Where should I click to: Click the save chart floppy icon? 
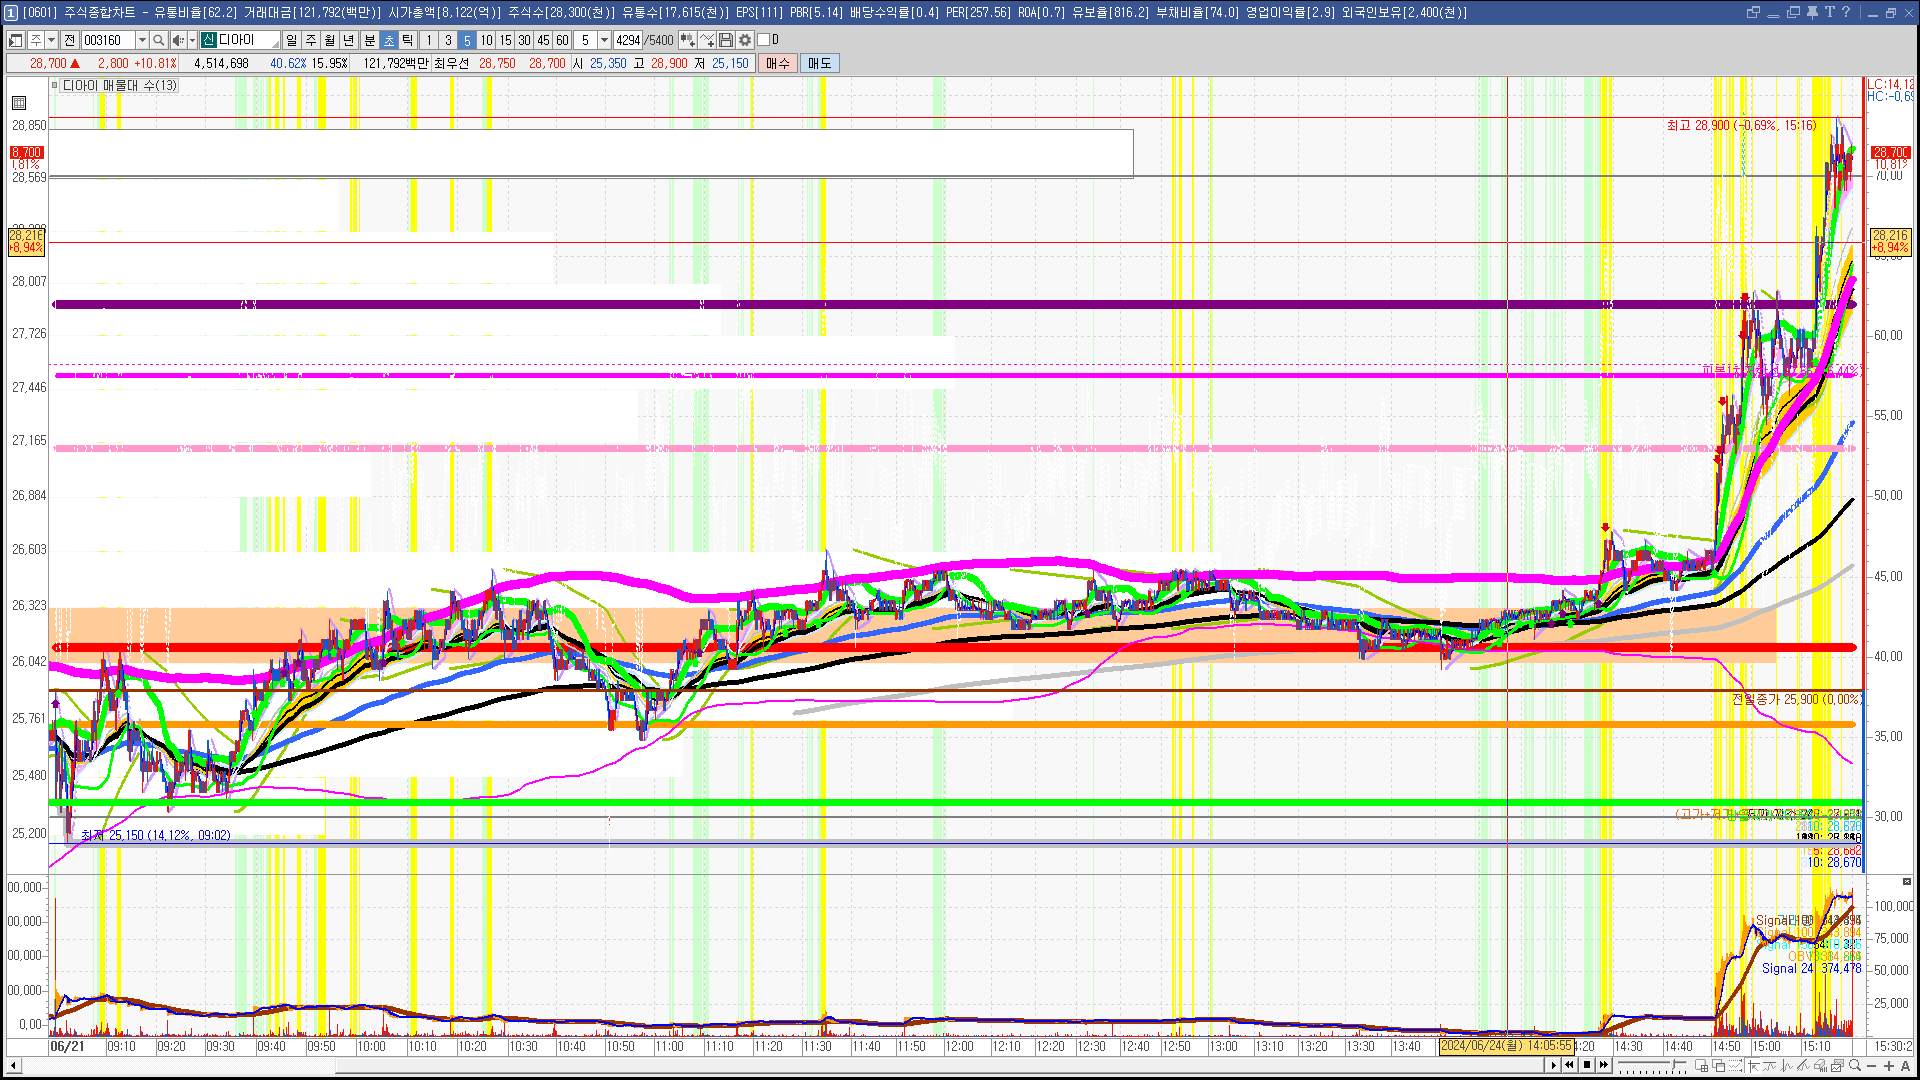pos(726,40)
